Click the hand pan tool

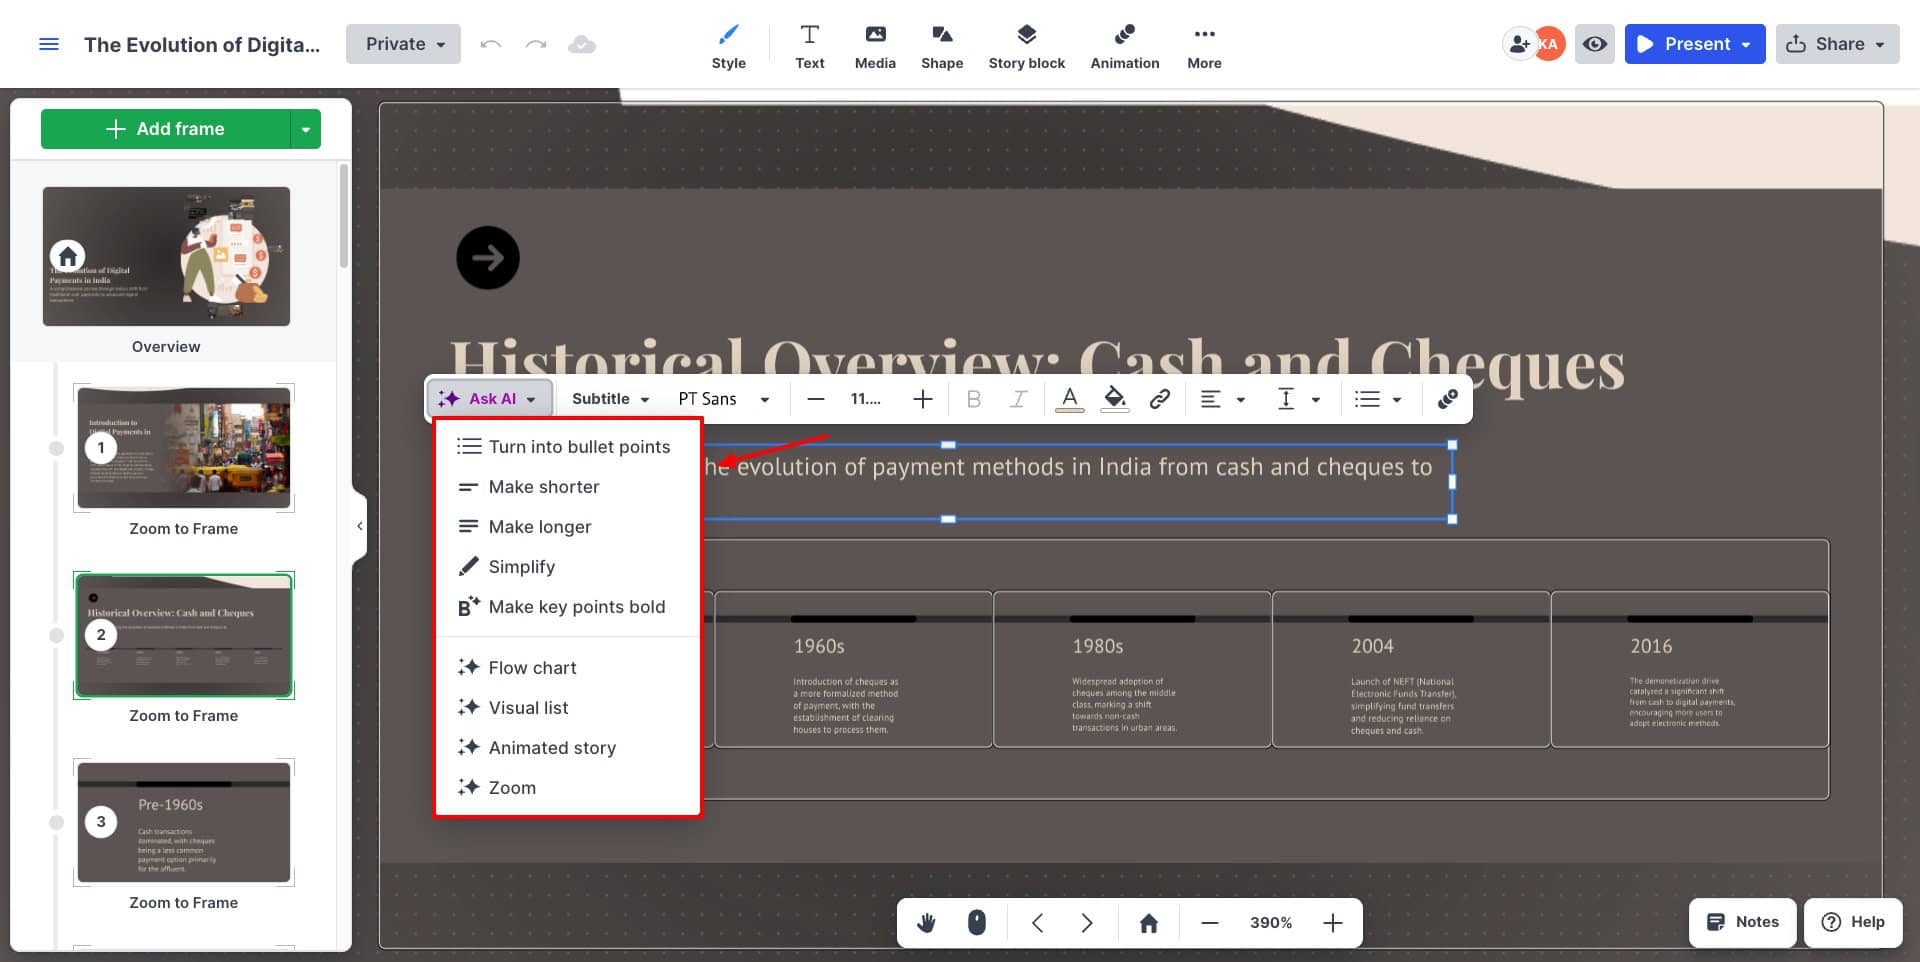(x=926, y=922)
